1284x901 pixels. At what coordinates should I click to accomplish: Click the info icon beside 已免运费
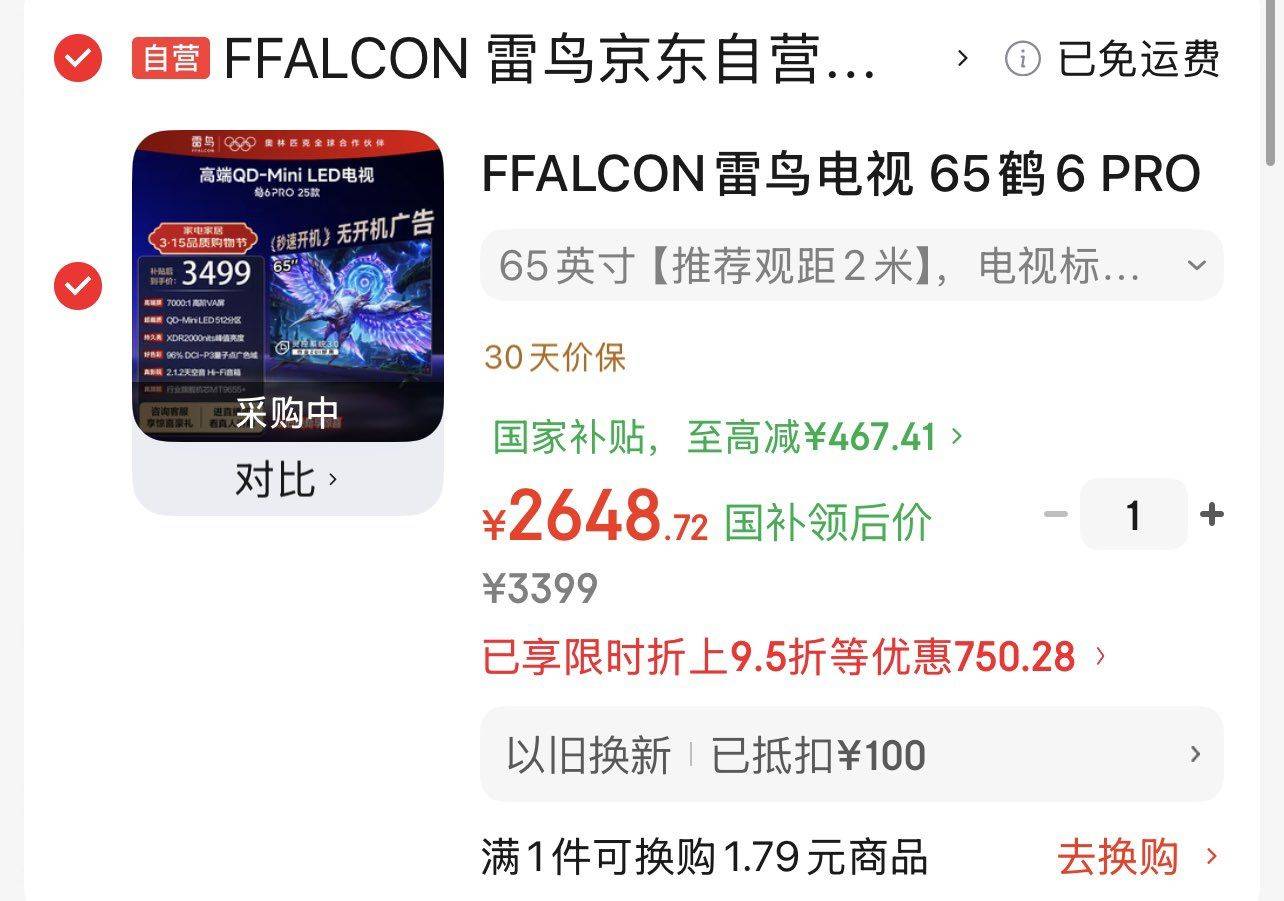coord(1022,59)
